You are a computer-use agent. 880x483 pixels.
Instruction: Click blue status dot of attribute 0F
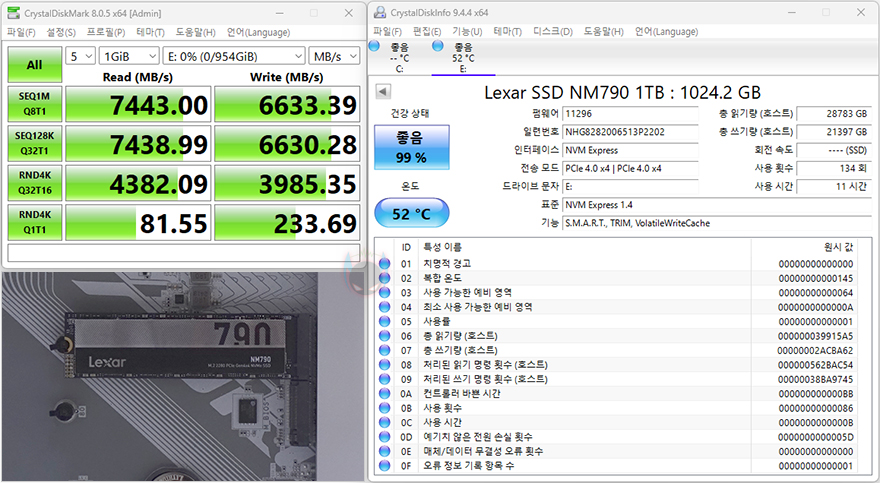(x=384, y=466)
